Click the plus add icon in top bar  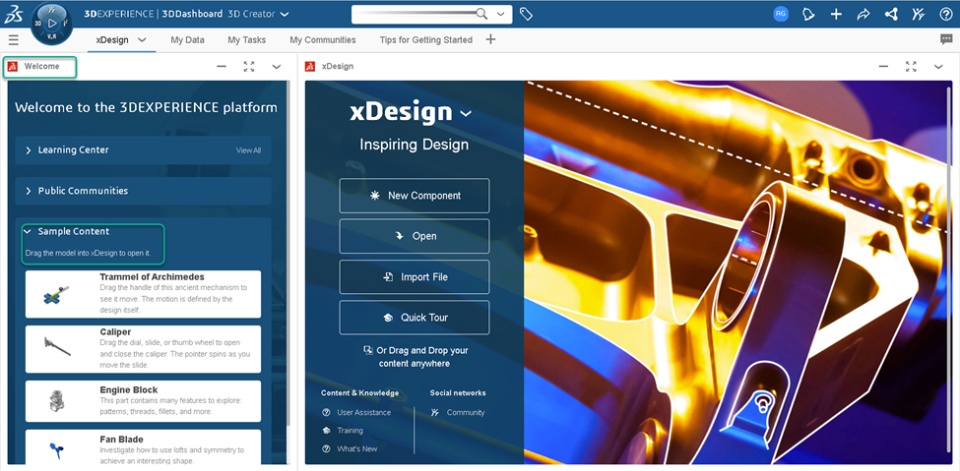[x=836, y=14]
